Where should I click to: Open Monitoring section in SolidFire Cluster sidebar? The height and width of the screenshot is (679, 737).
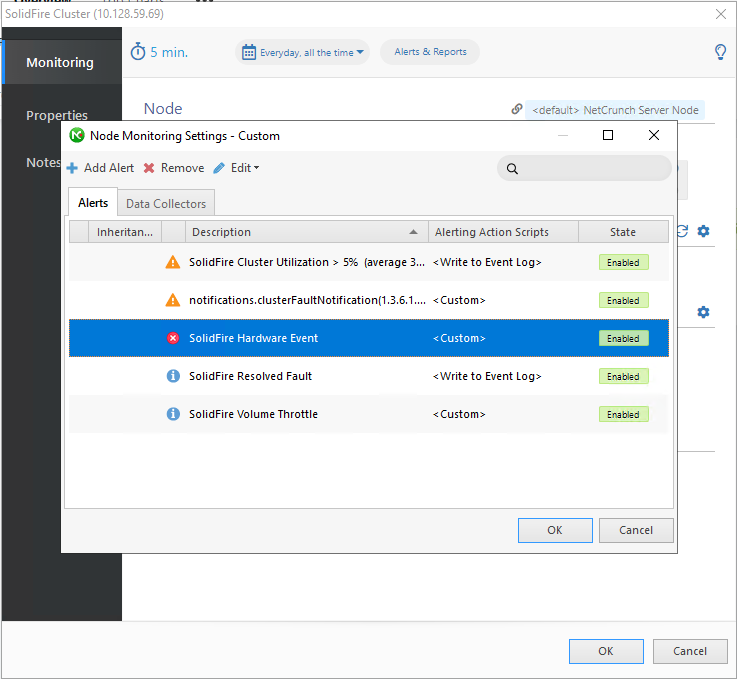[62, 62]
